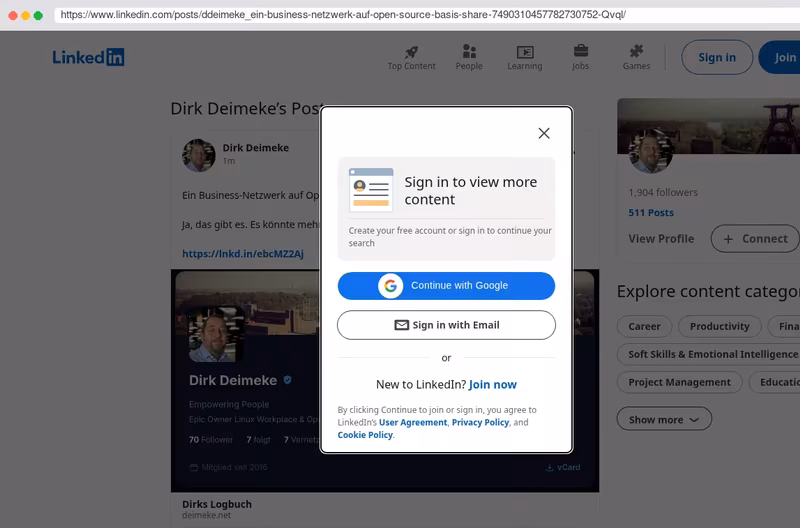800x528 pixels.
Task: Click the red window close dot
Action: (x=13, y=15)
